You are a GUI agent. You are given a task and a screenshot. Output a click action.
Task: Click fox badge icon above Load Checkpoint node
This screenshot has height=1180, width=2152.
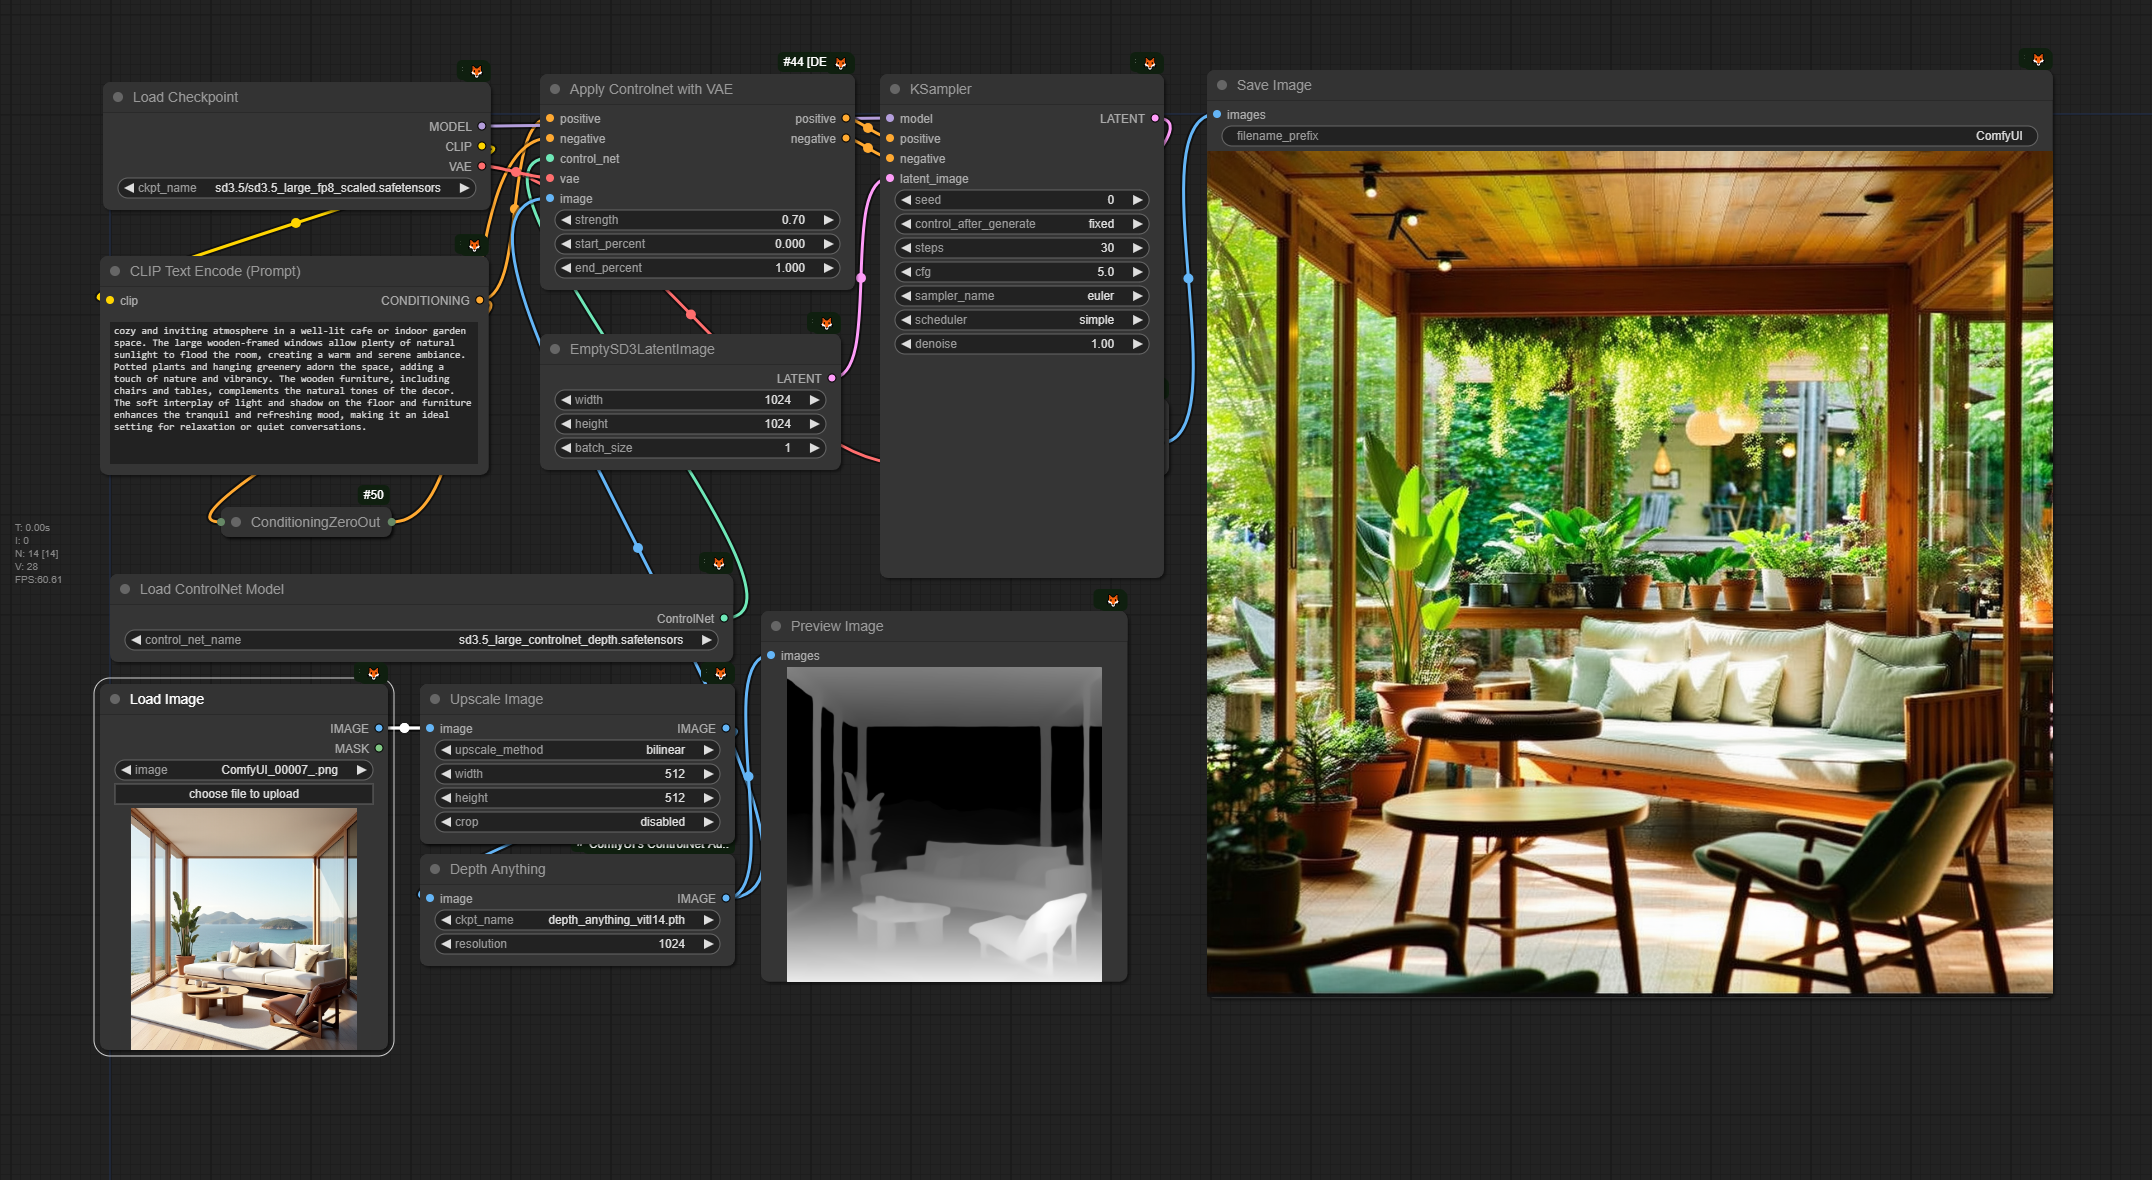476,72
